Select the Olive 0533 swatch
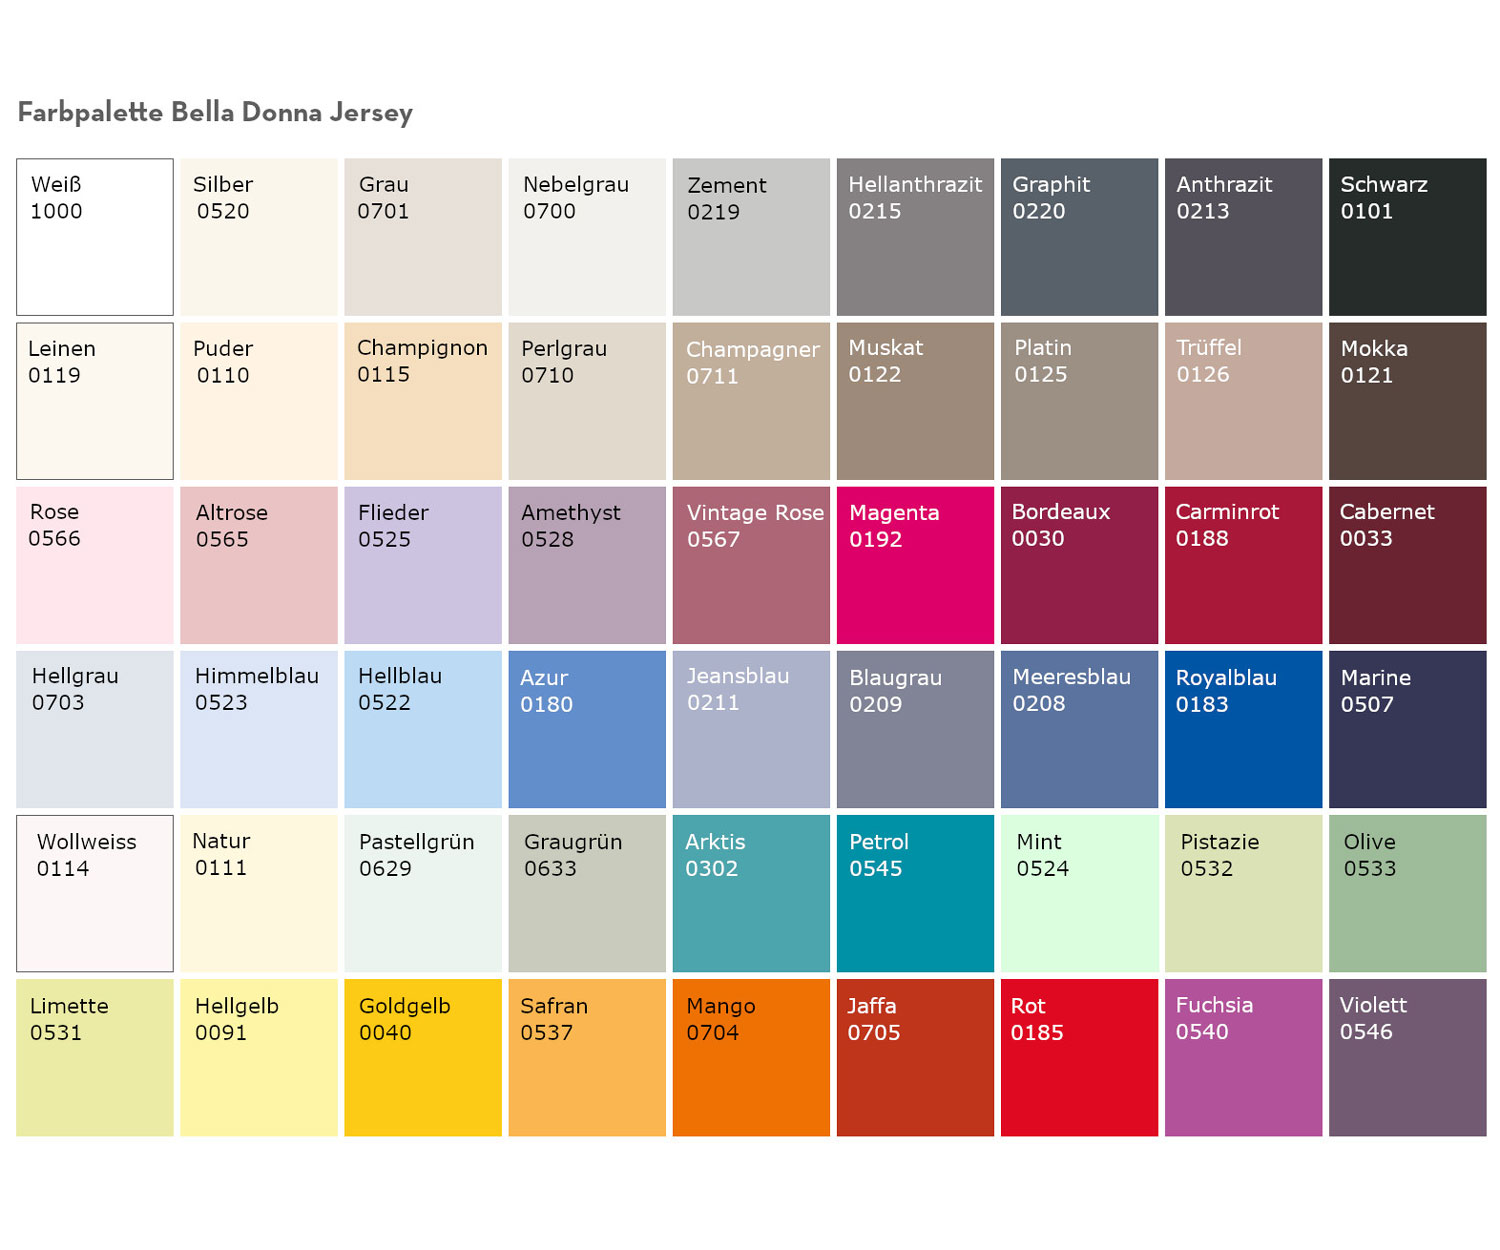Viewport: 1500px width, 1250px height. click(x=1407, y=893)
